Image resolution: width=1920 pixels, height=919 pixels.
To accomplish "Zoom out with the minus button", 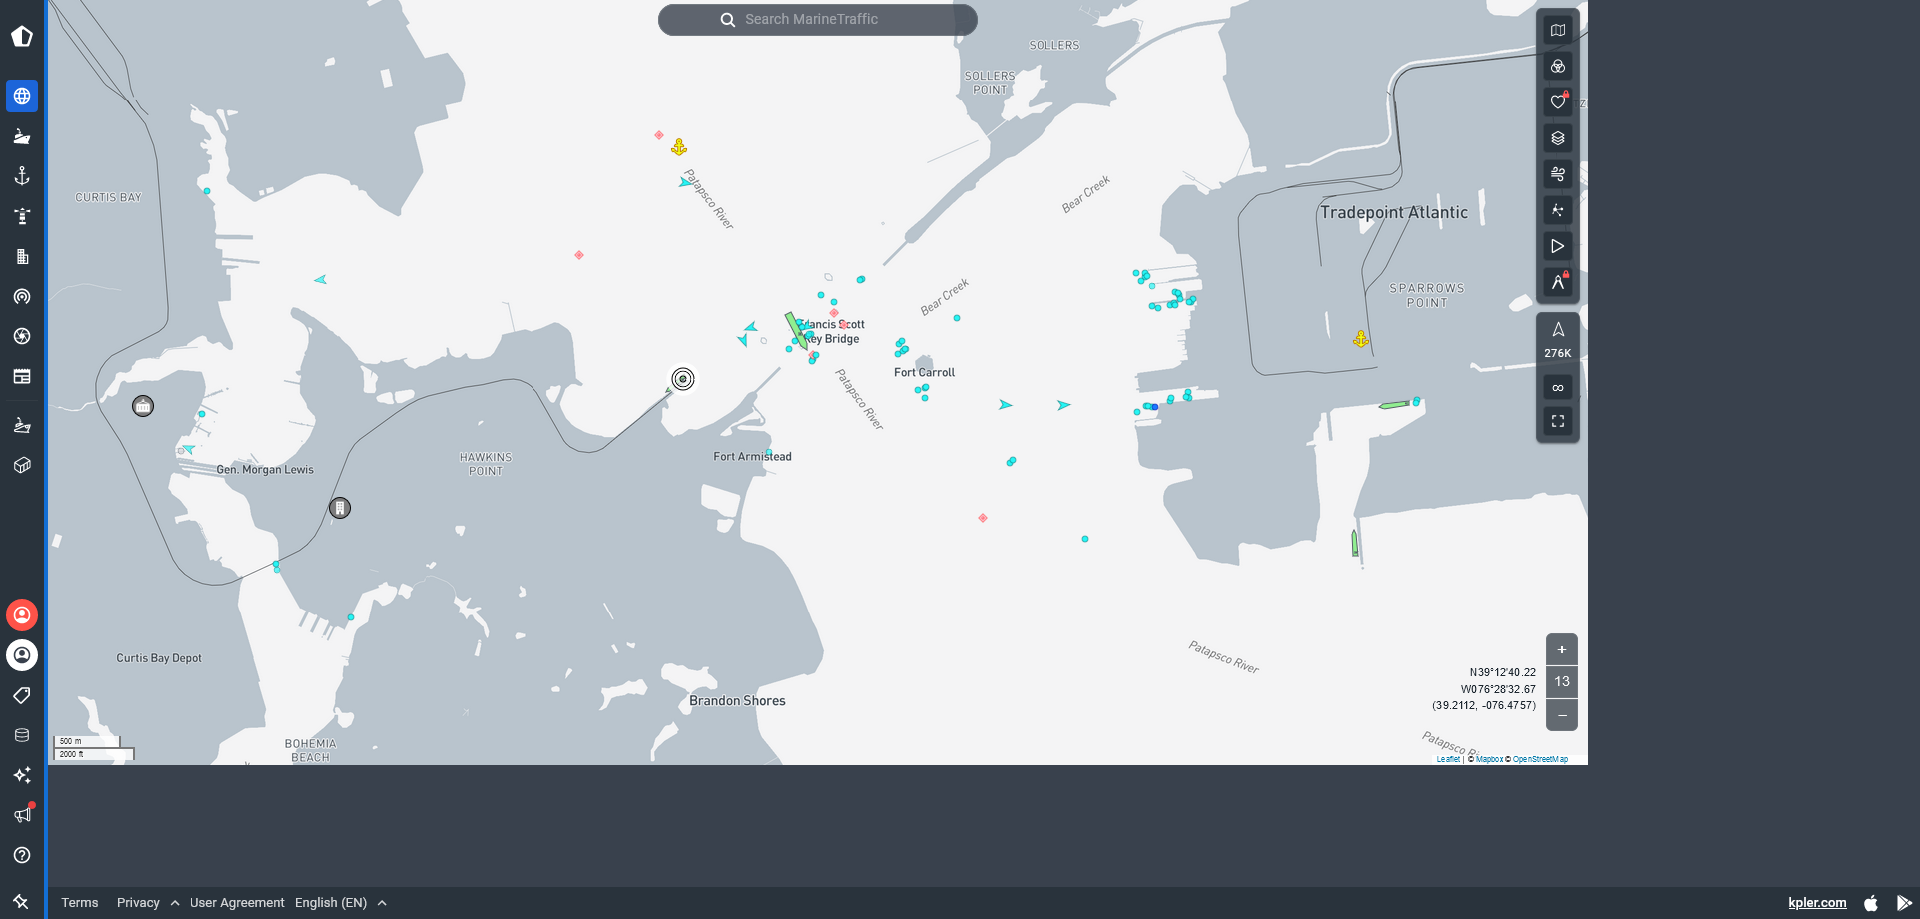I will click(1562, 715).
